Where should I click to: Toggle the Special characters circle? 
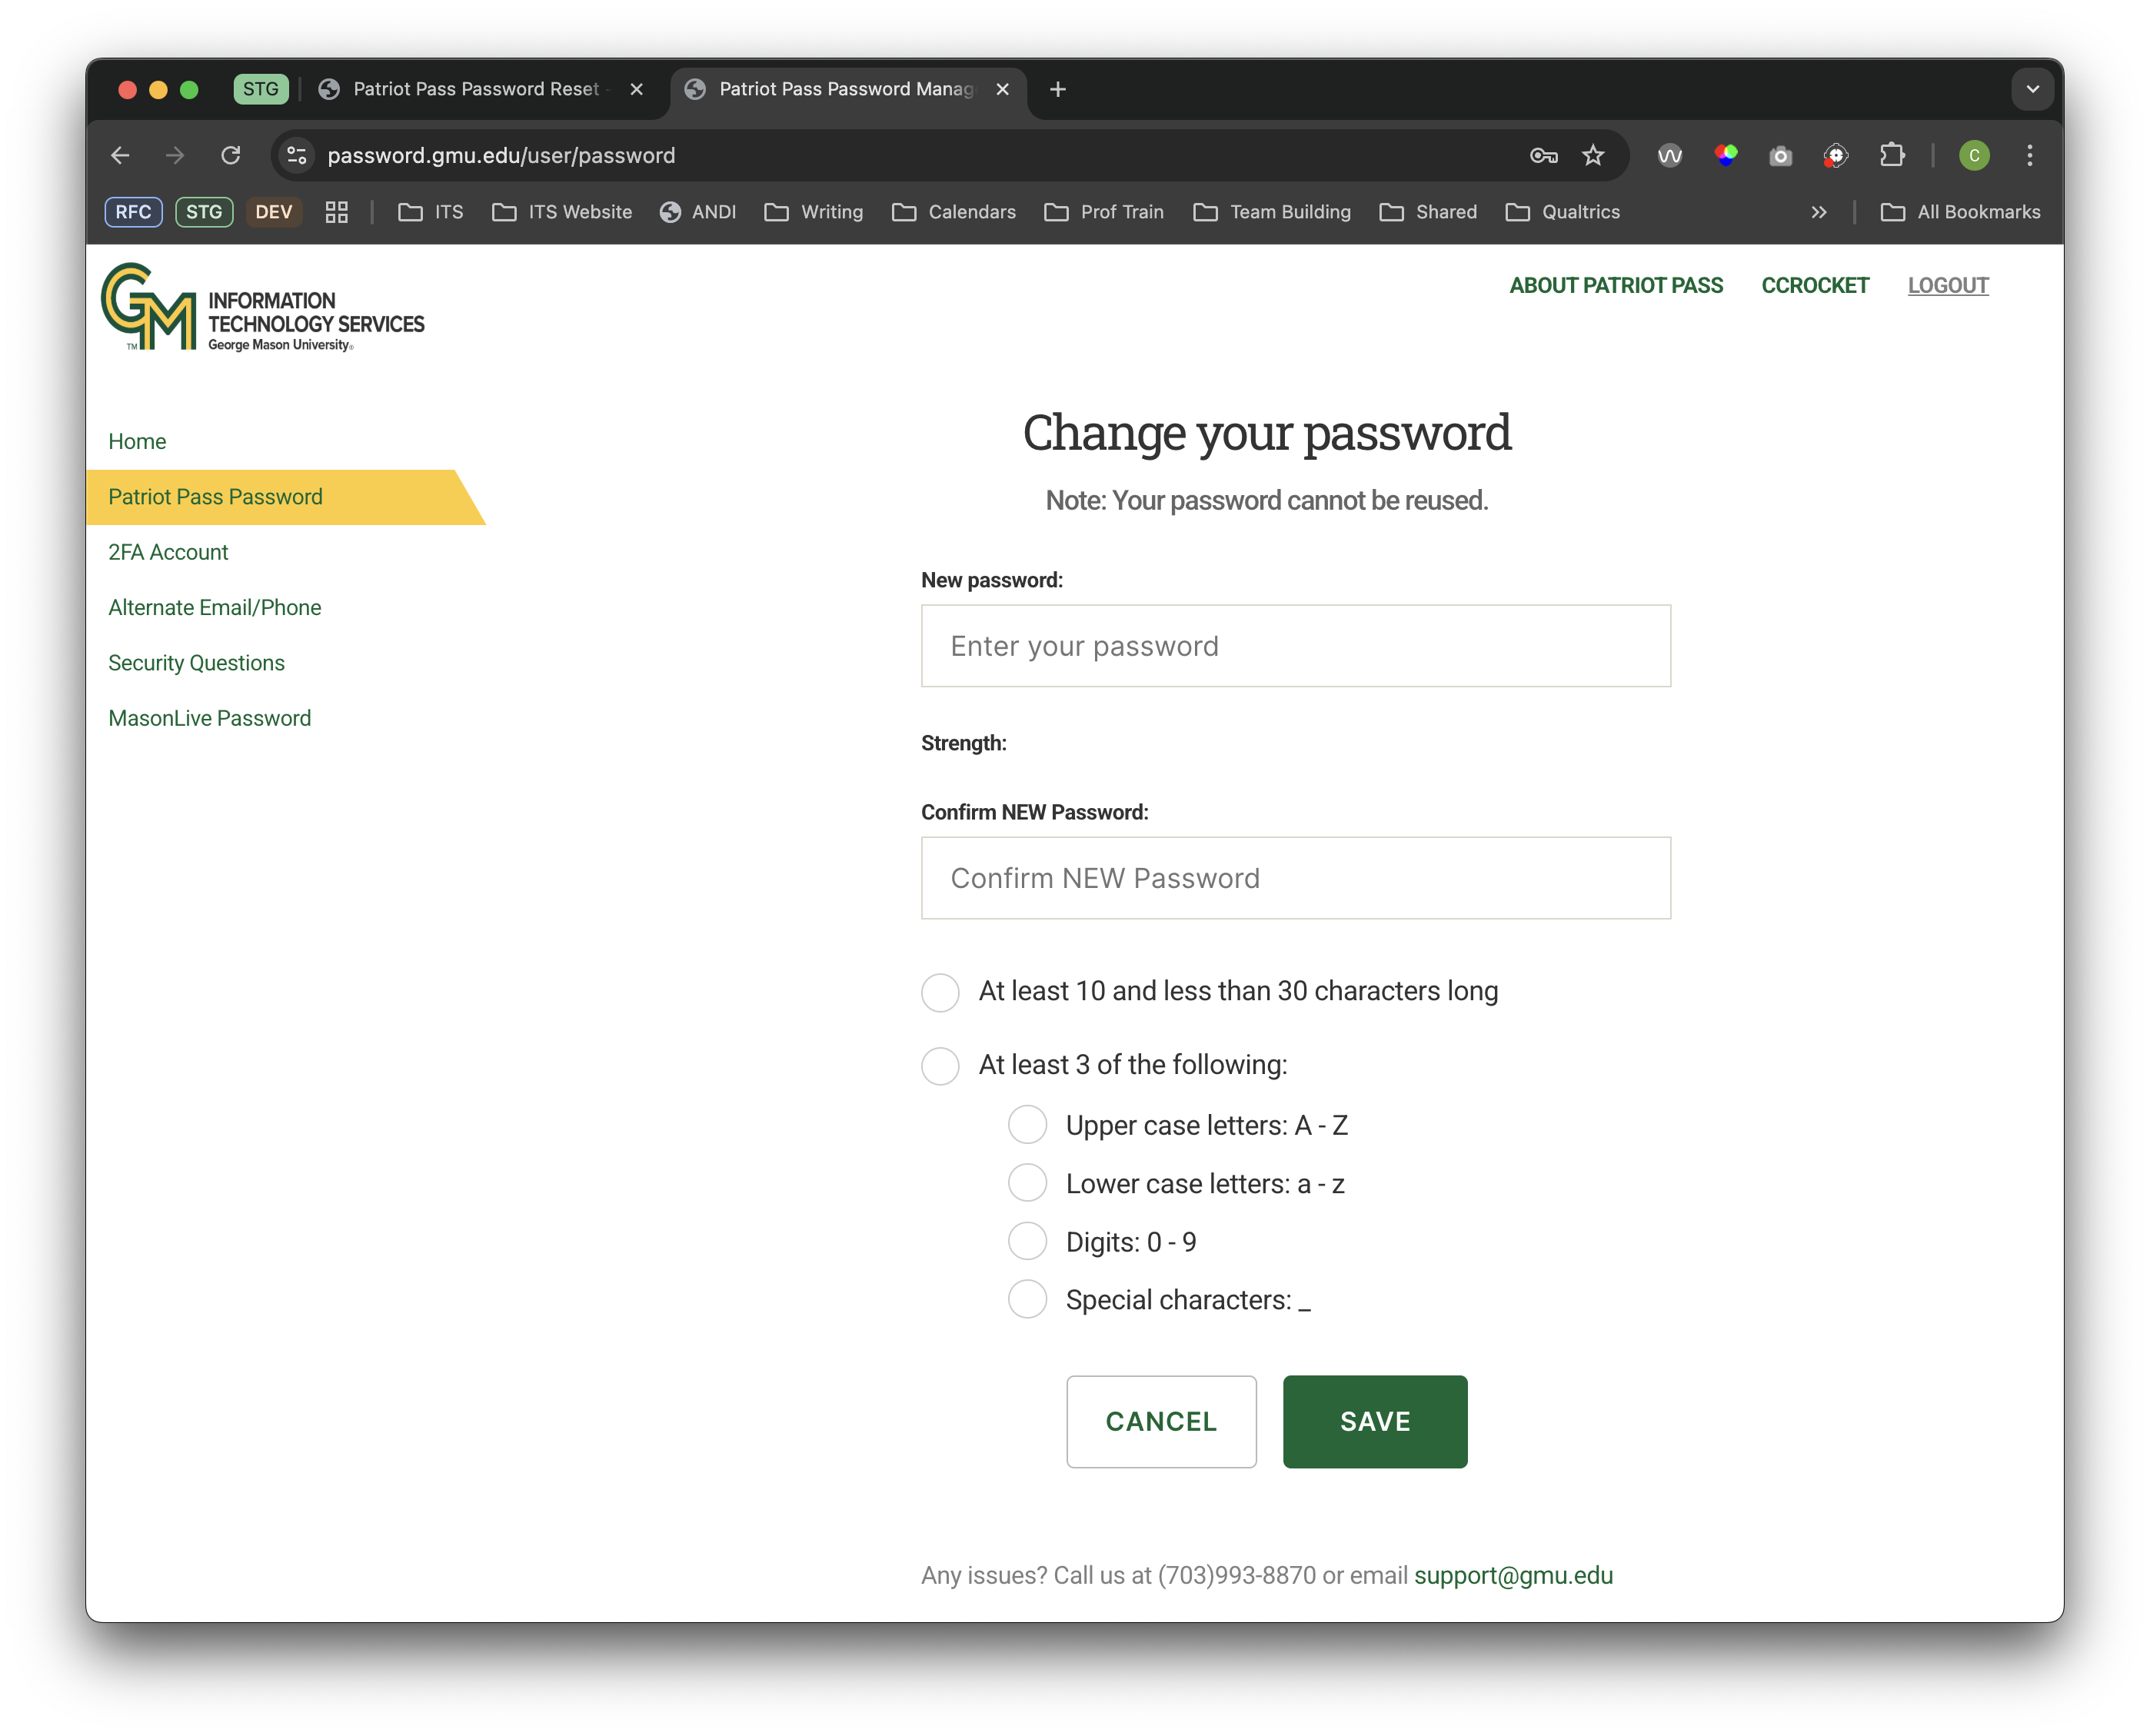[x=1027, y=1299]
